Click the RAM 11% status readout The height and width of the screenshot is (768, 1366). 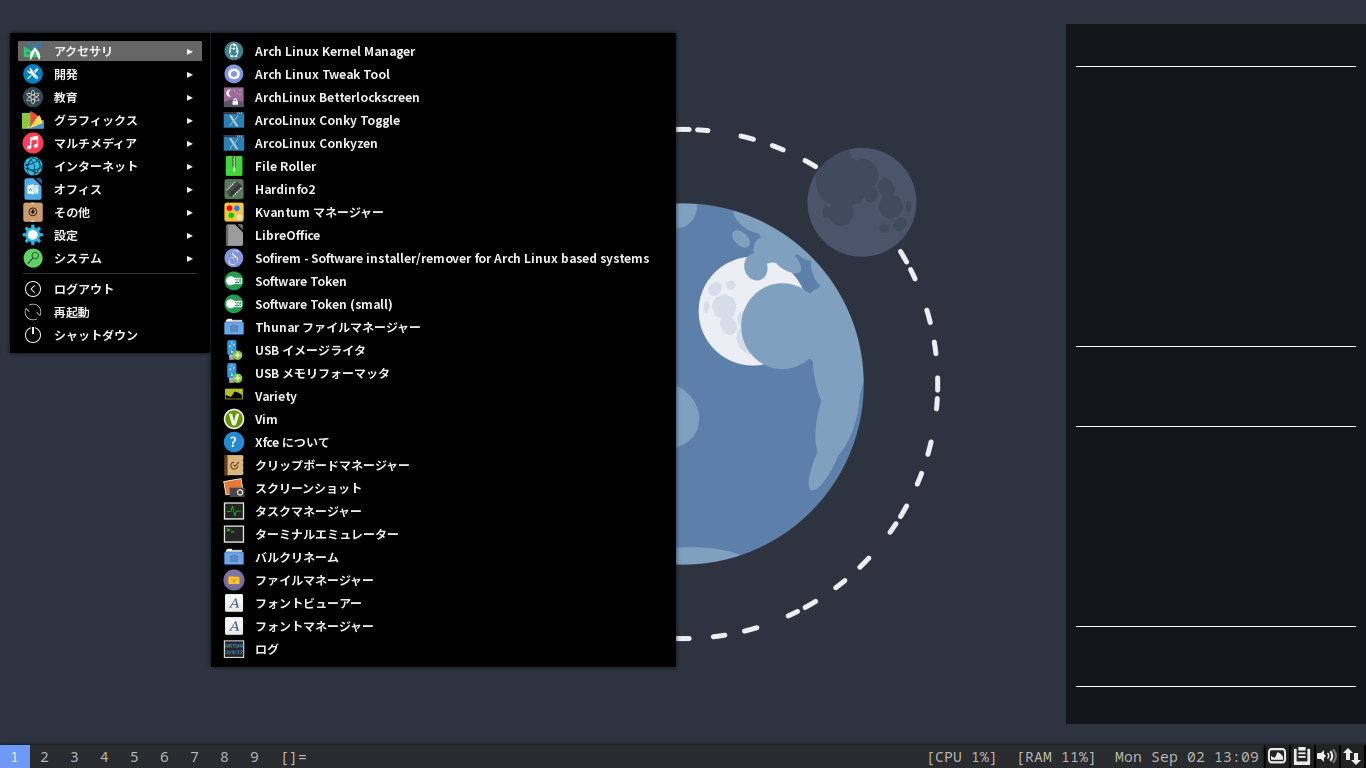[1056, 757]
